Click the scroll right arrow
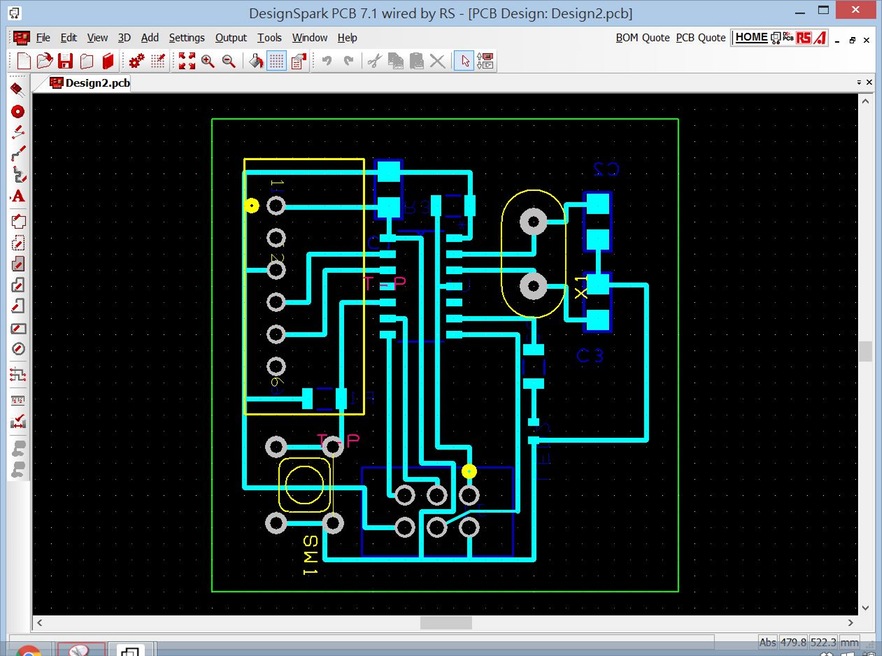Screen dimensions: 882x656 [850, 623]
